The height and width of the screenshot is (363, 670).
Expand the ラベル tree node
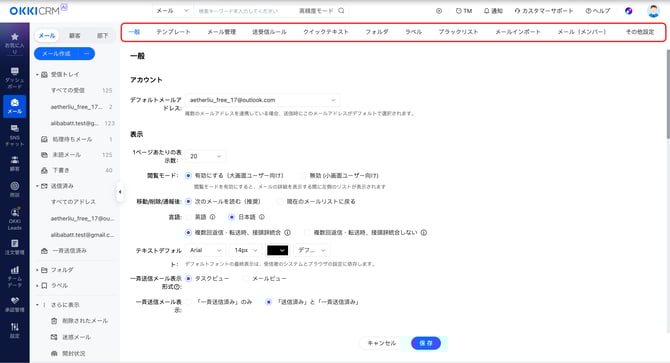(x=37, y=286)
